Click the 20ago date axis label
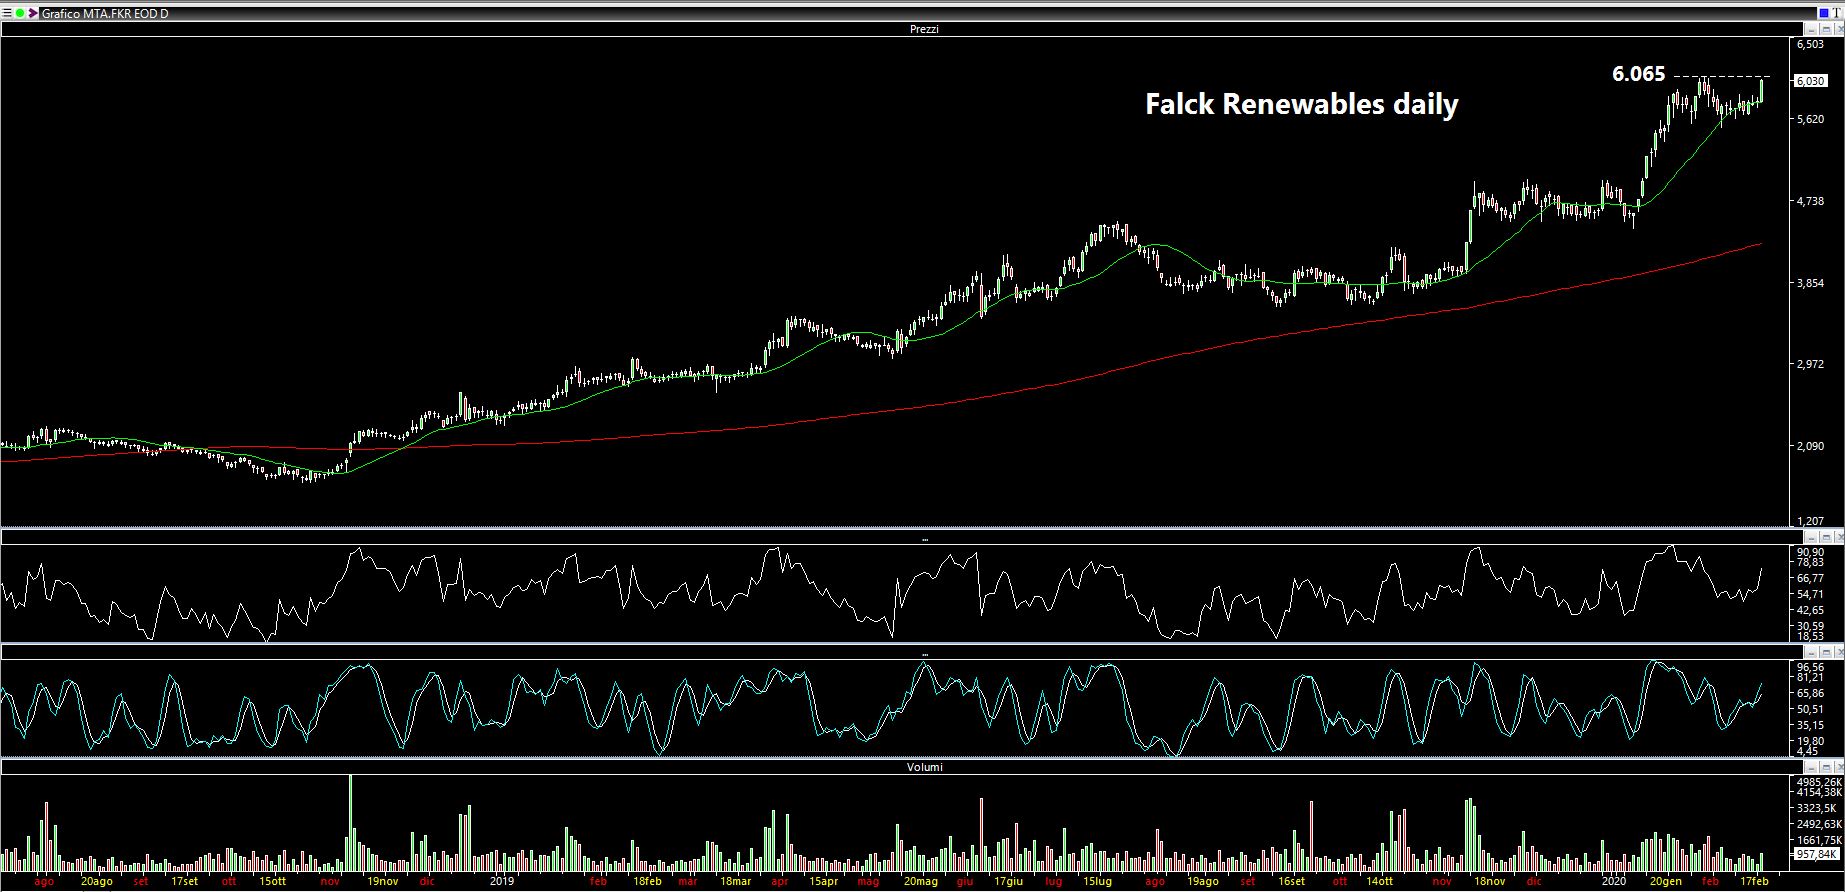 96,881
